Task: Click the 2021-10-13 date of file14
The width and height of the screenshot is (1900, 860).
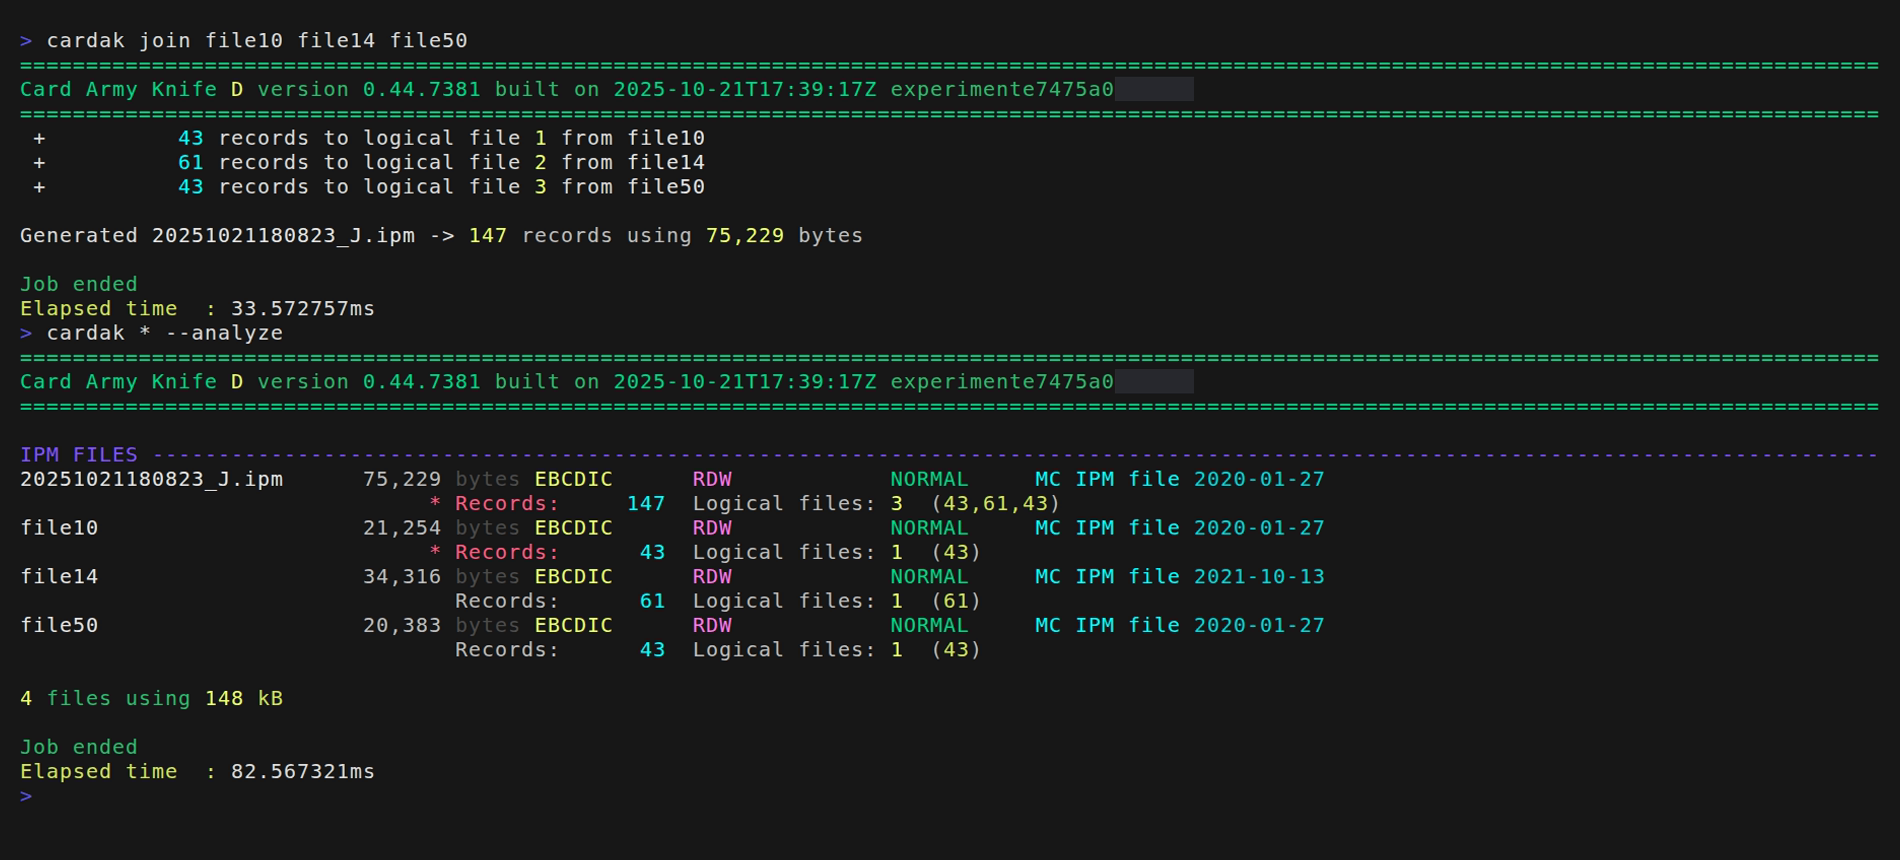Action: click(x=1259, y=577)
